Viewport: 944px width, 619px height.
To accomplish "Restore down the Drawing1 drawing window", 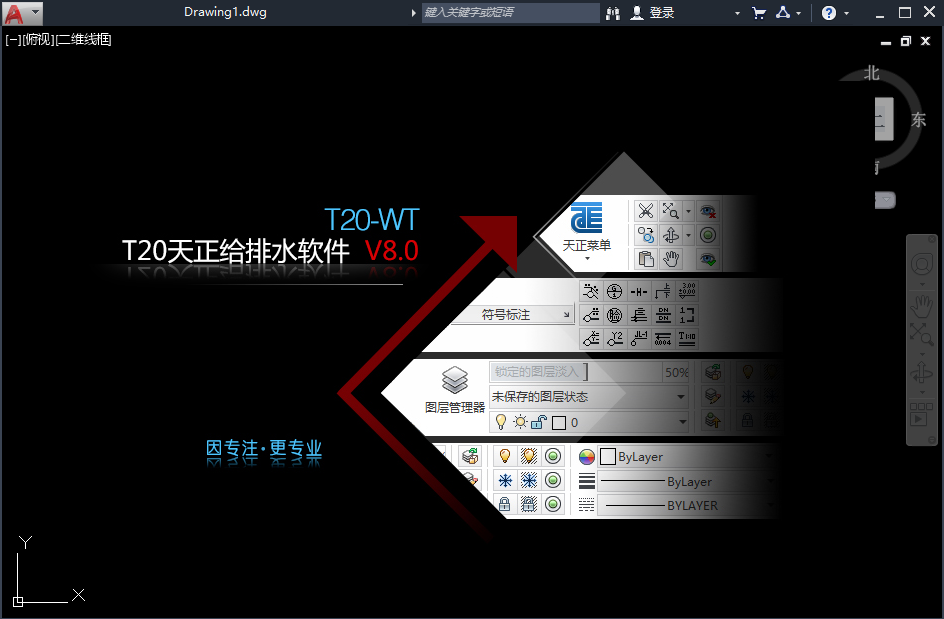I will tap(905, 41).
